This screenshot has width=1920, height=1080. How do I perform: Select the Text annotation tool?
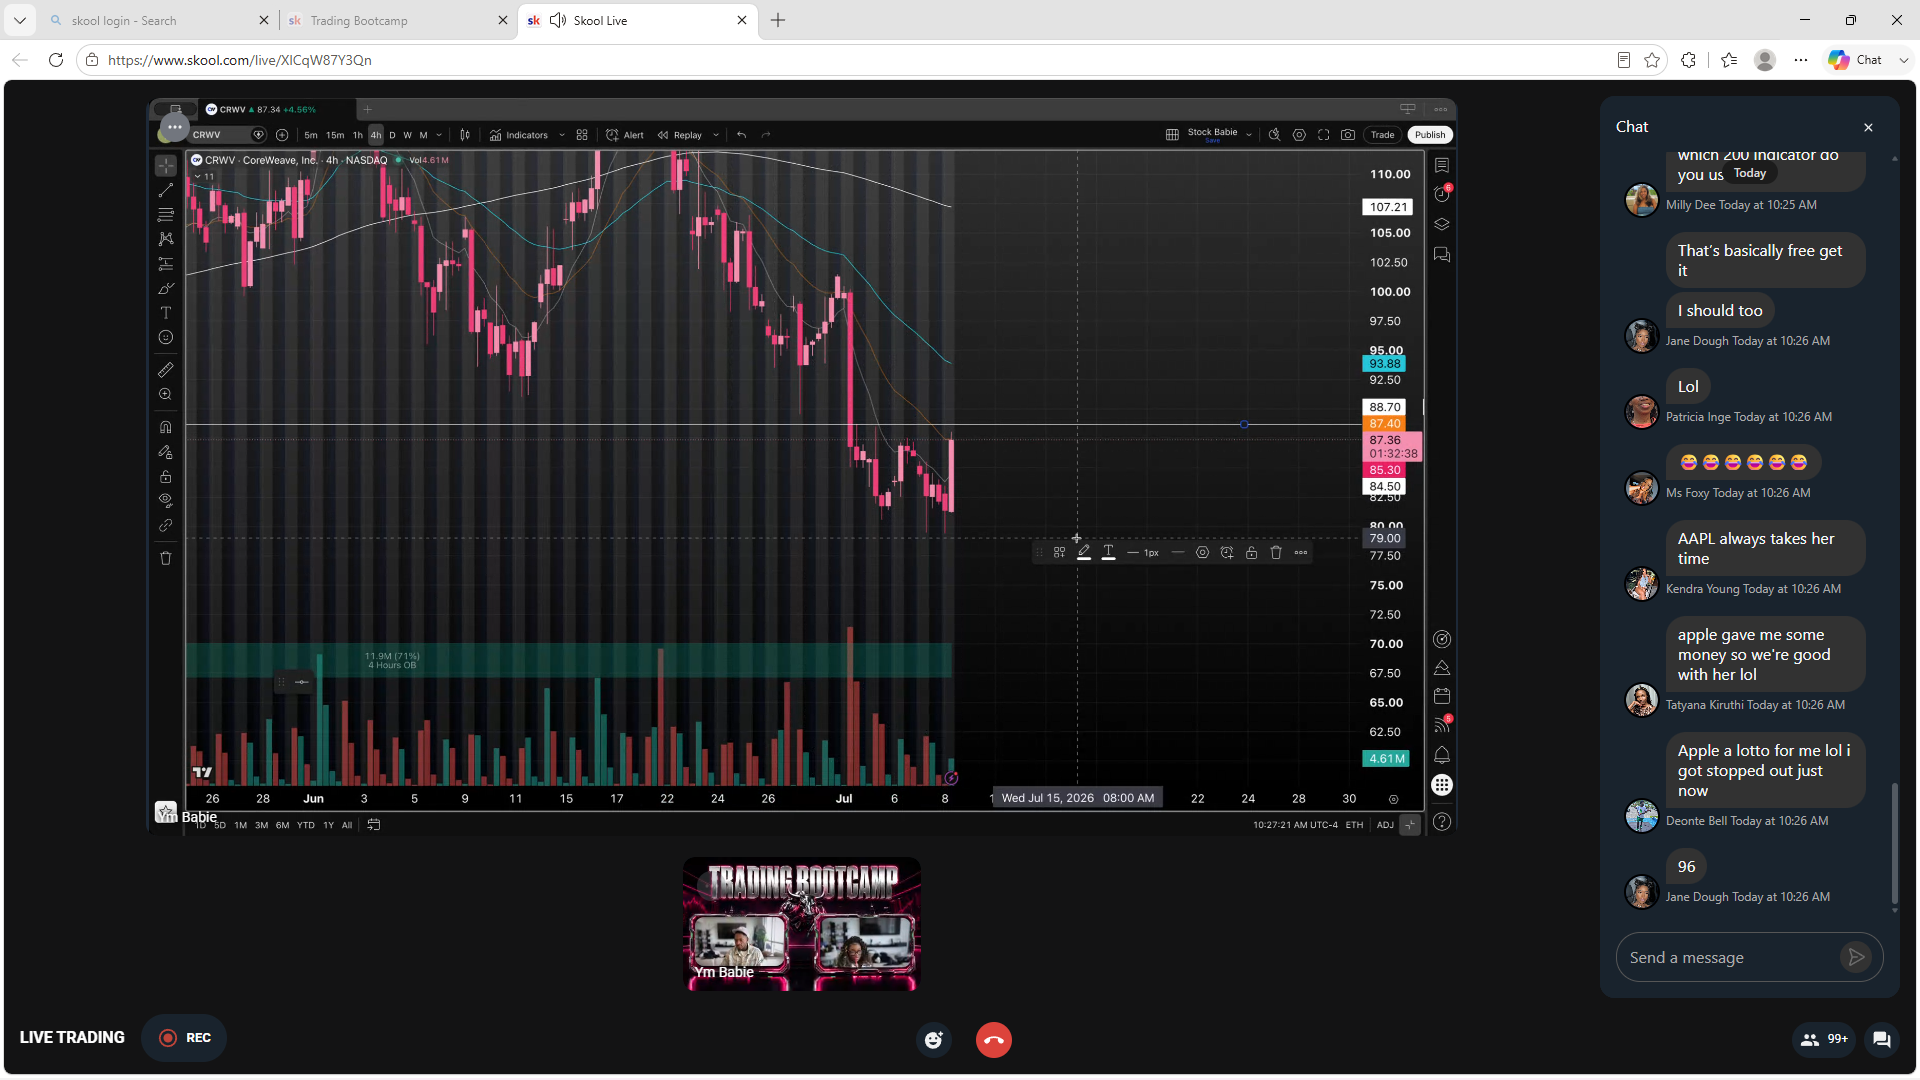point(166,313)
